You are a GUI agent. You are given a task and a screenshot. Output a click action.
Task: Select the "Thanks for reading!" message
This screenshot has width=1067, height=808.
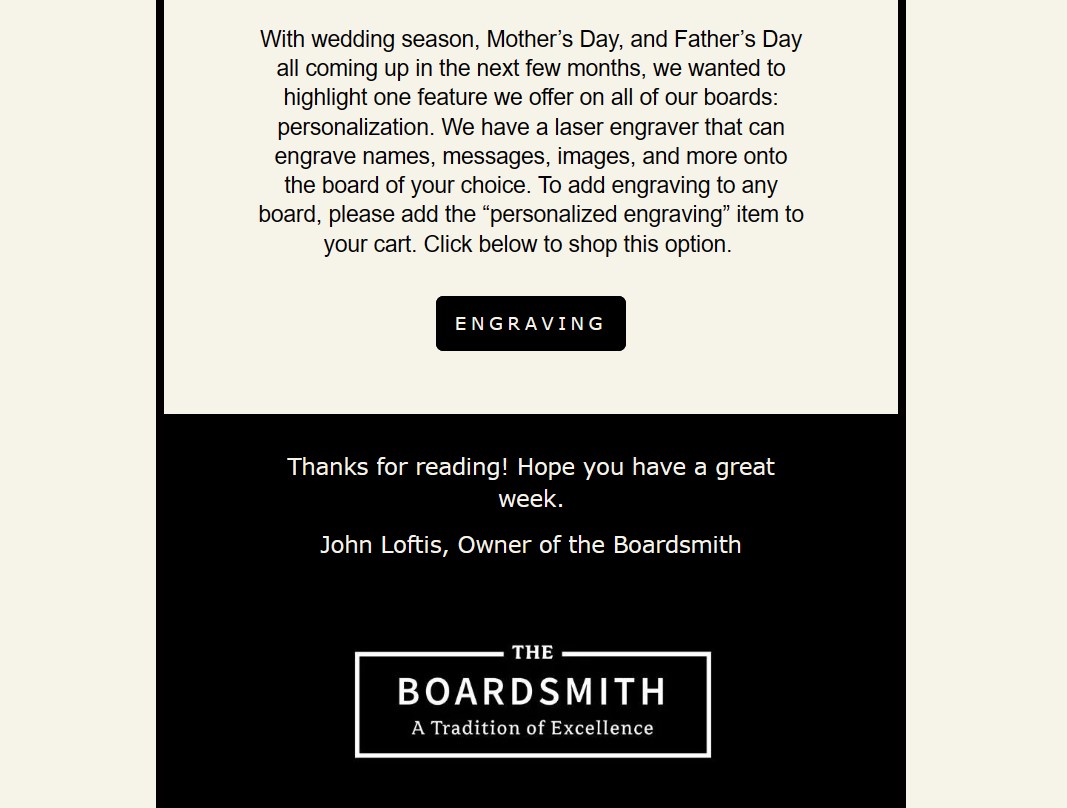click(x=530, y=466)
